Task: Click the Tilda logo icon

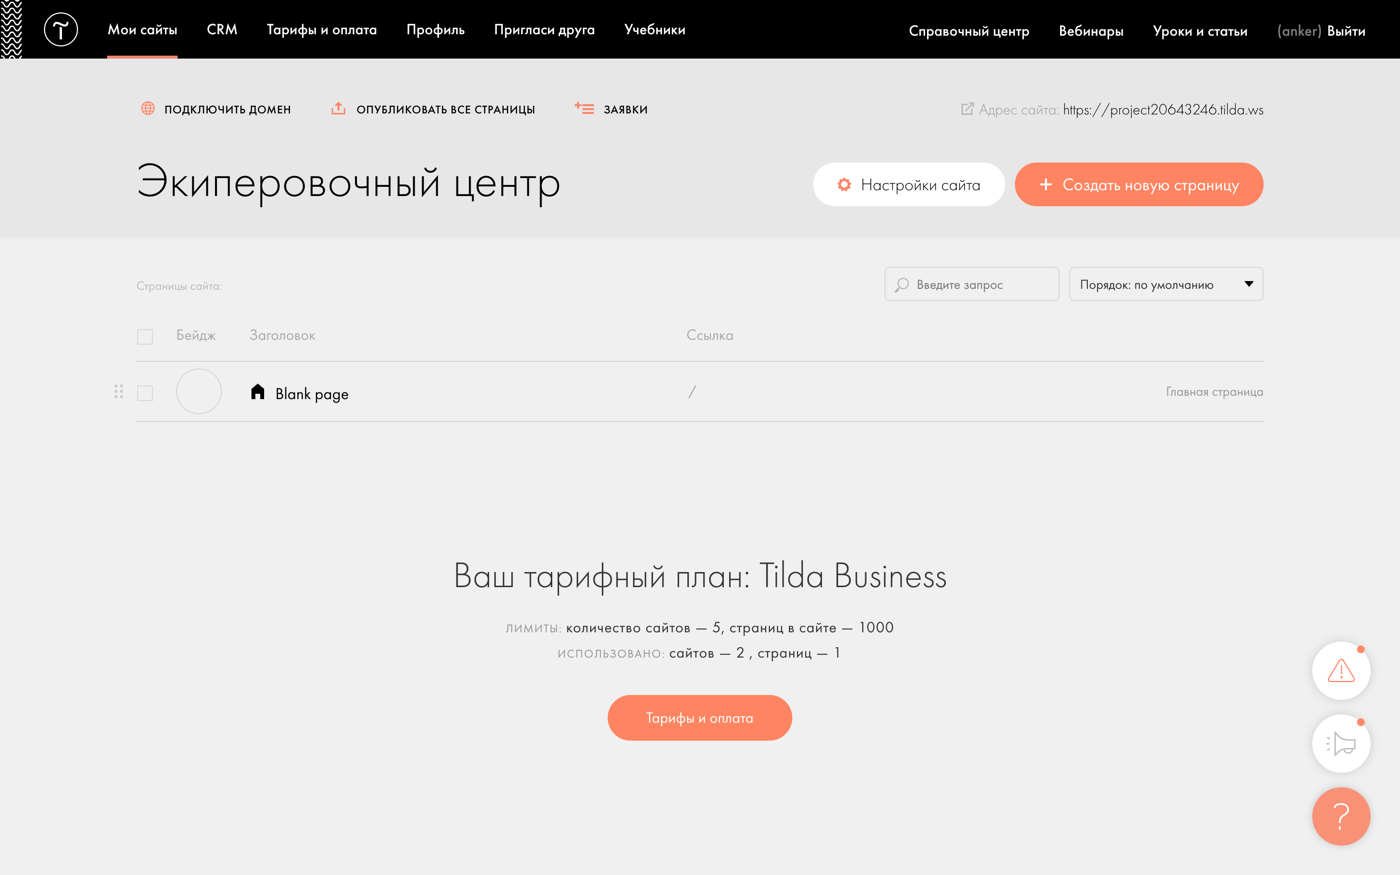Action: [61, 30]
